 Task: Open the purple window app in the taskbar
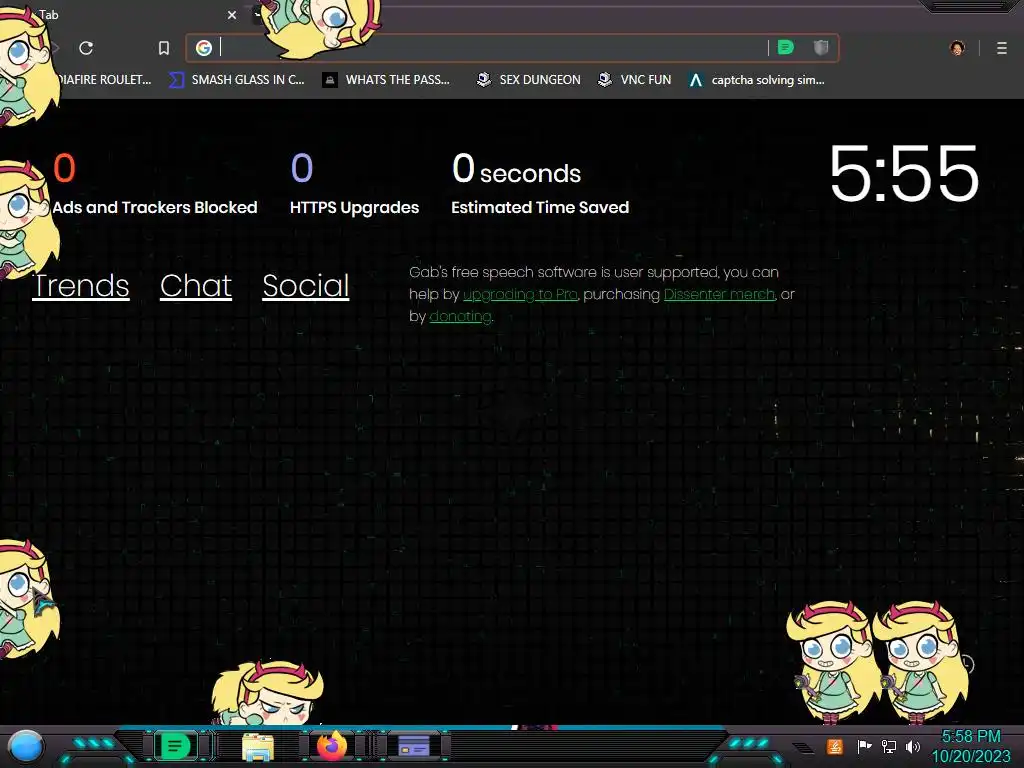coord(414,746)
